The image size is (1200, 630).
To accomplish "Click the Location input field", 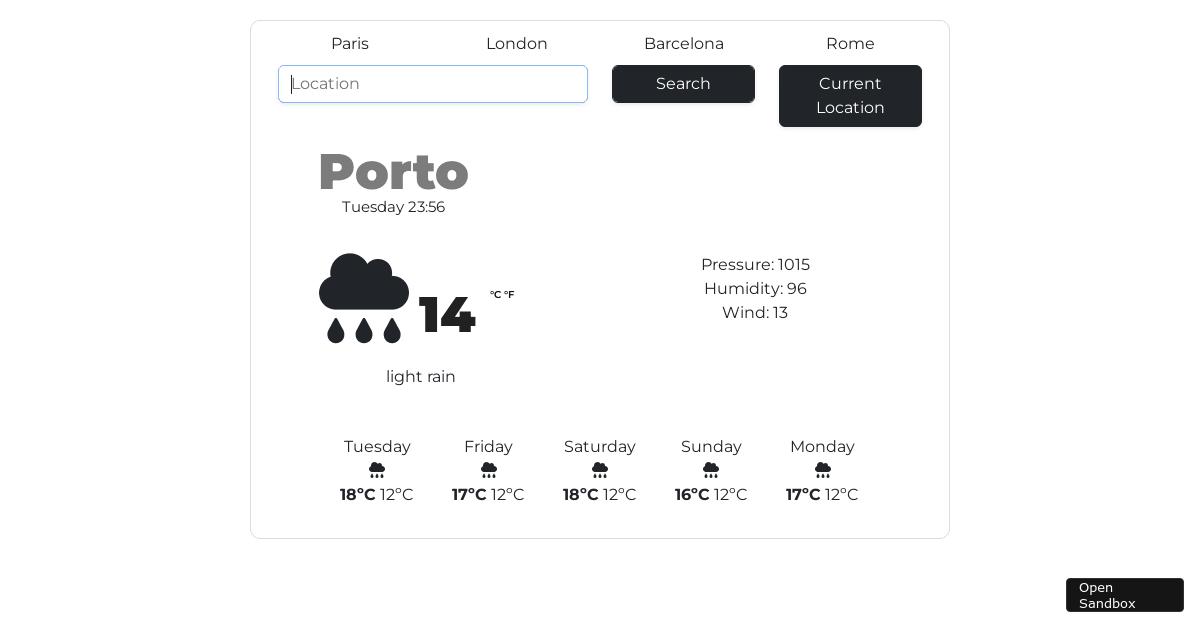I will point(433,84).
